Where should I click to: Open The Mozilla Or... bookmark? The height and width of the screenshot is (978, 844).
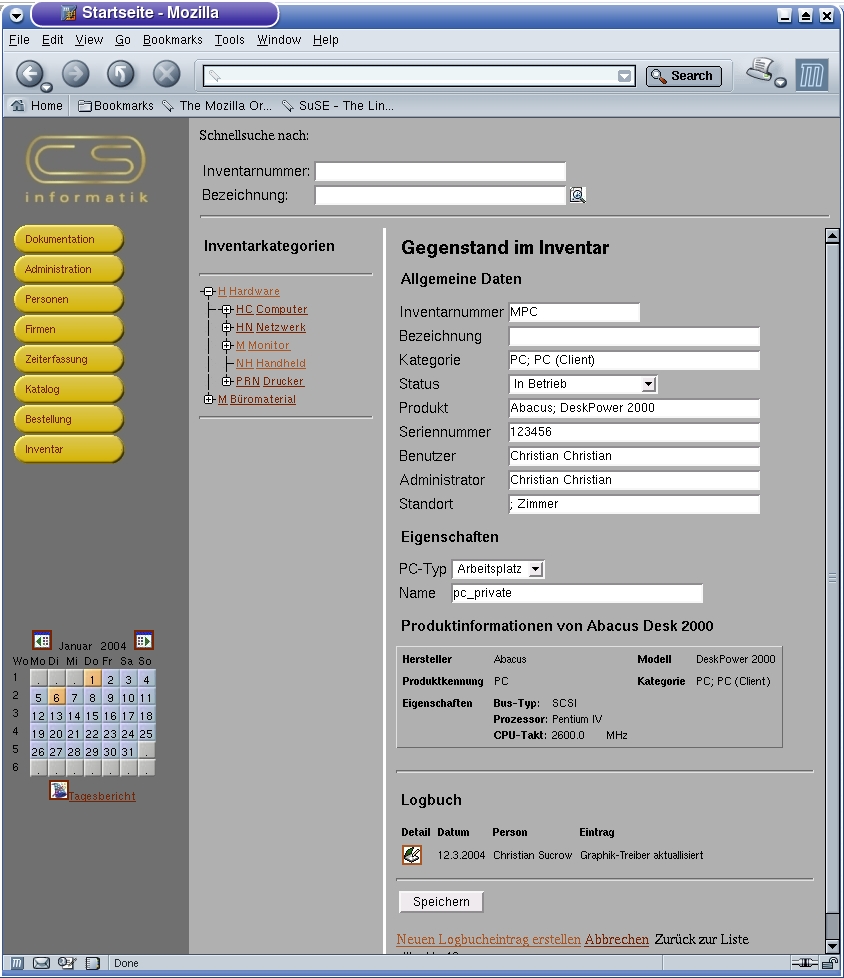click(217, 105)
